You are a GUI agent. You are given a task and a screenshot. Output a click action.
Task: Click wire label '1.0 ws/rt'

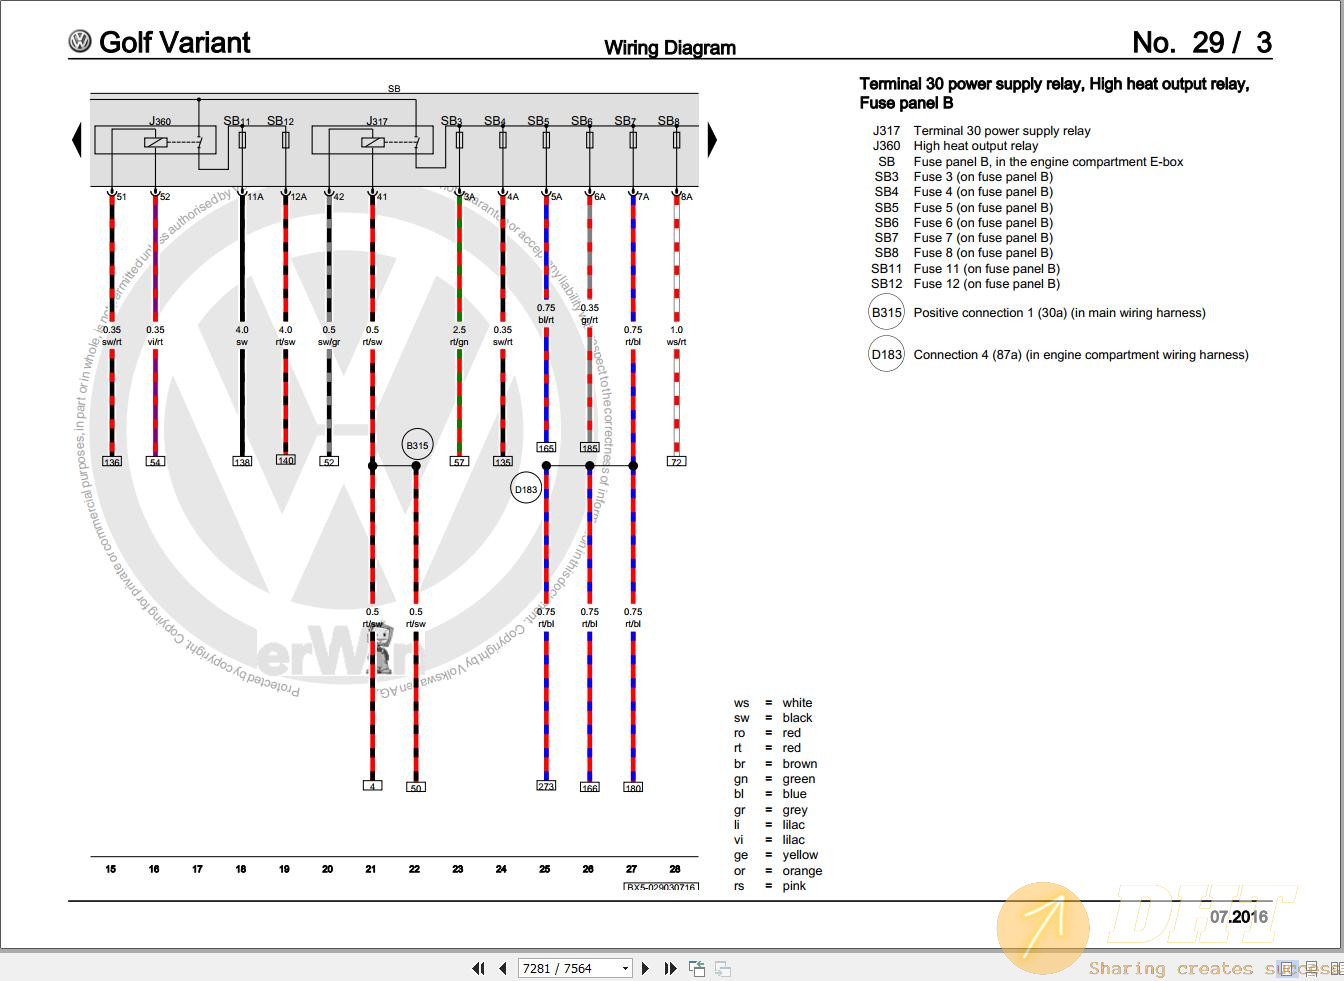[x=677, y=336]
